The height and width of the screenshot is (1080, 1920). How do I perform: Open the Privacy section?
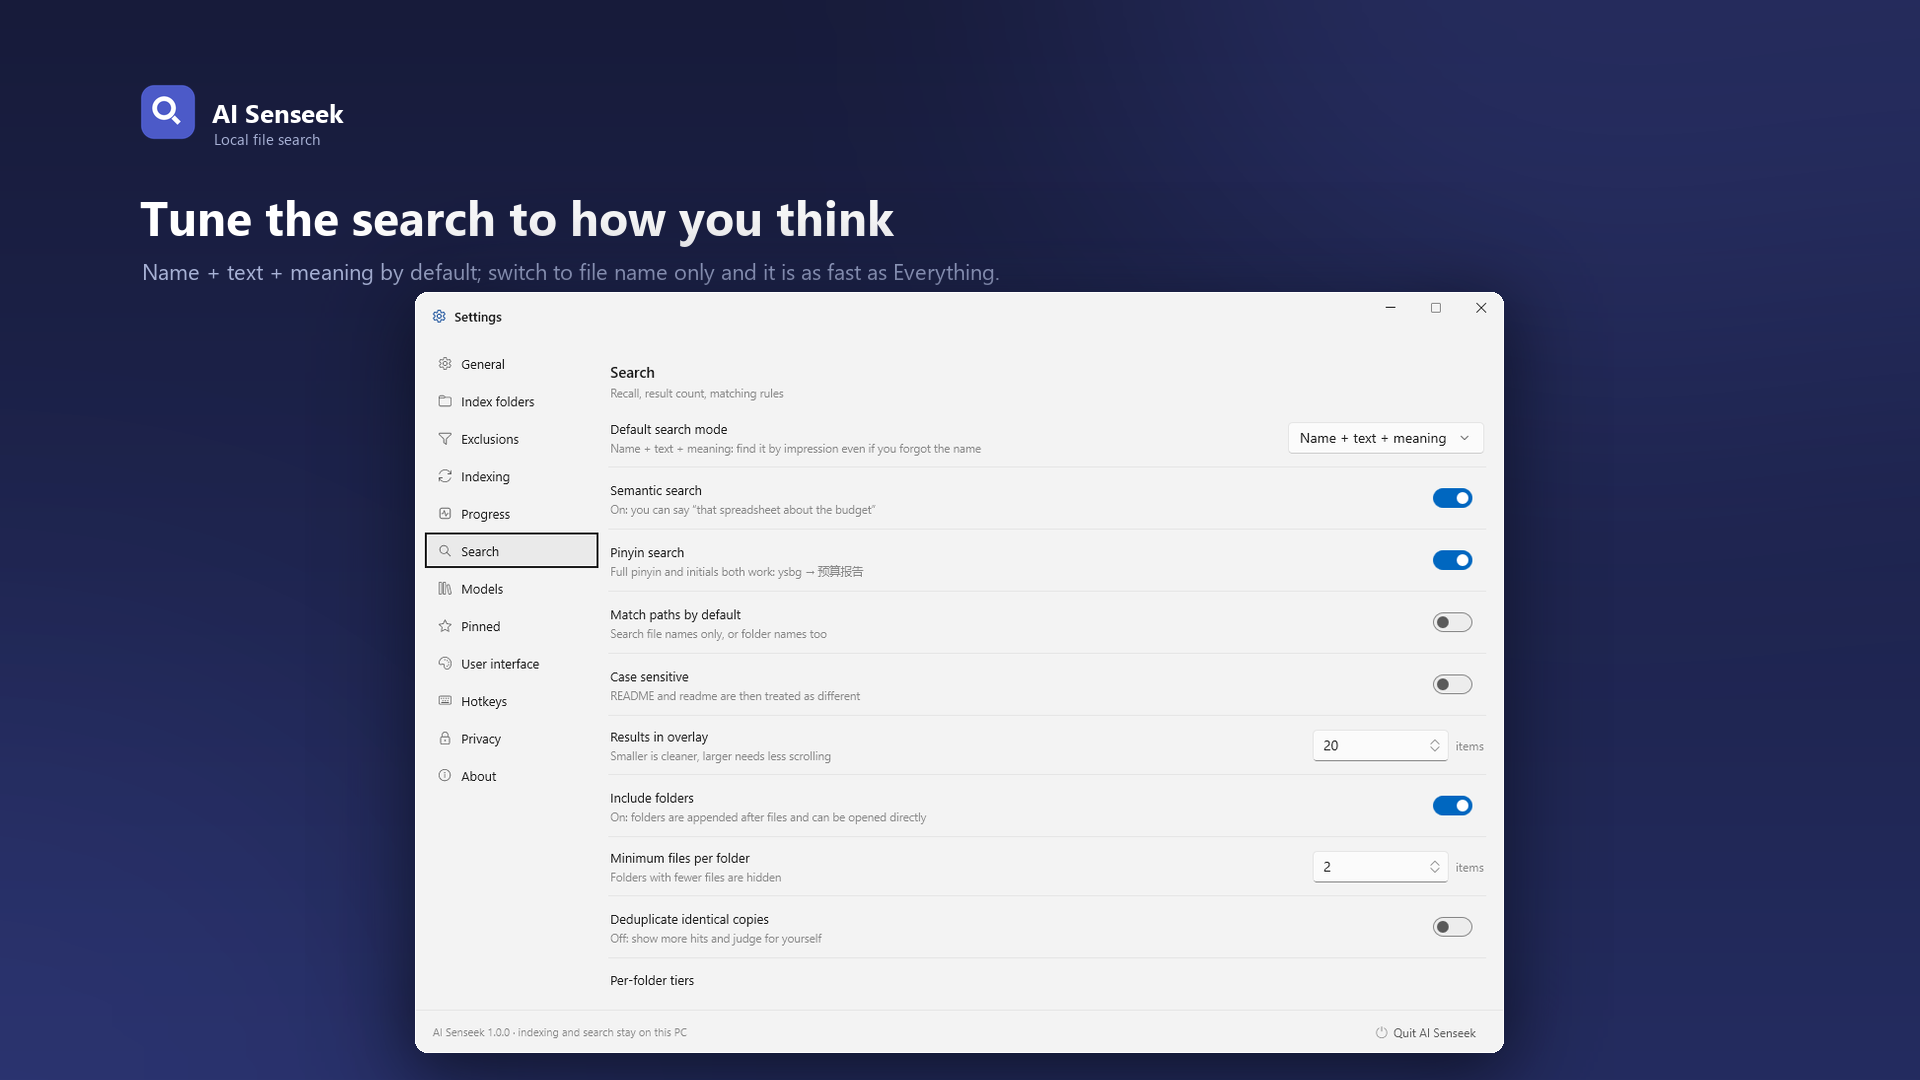pyautogui.click(x=511, y=738)
